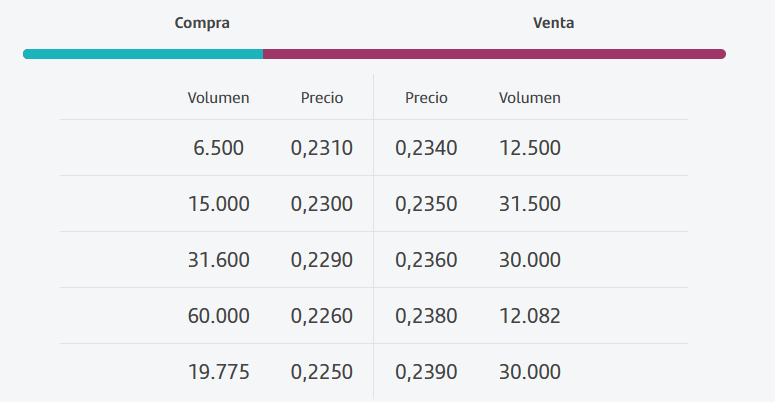Viewport: 775px width, 402px height.
Task: Click the buy-side Volumen column header
Action: click(x=218, y=98)
